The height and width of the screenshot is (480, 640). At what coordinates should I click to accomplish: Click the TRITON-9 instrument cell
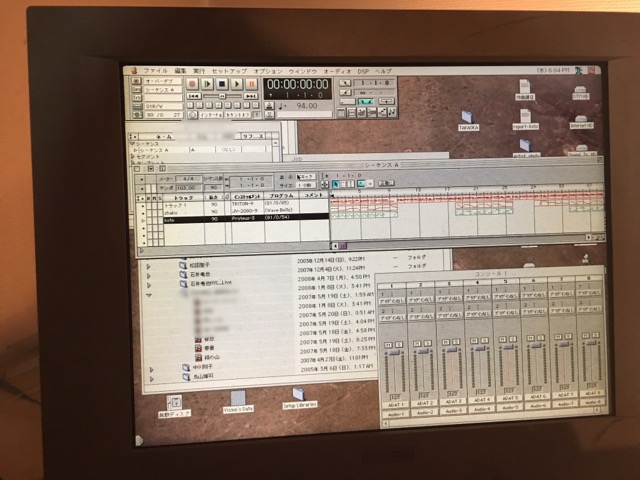tap(247, 204)
